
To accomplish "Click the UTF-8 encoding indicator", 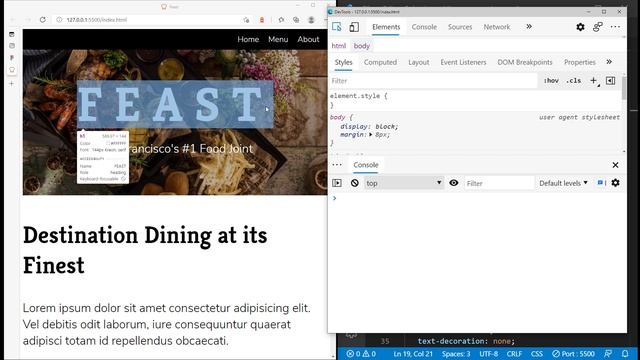I will click(x=489, y=354).
